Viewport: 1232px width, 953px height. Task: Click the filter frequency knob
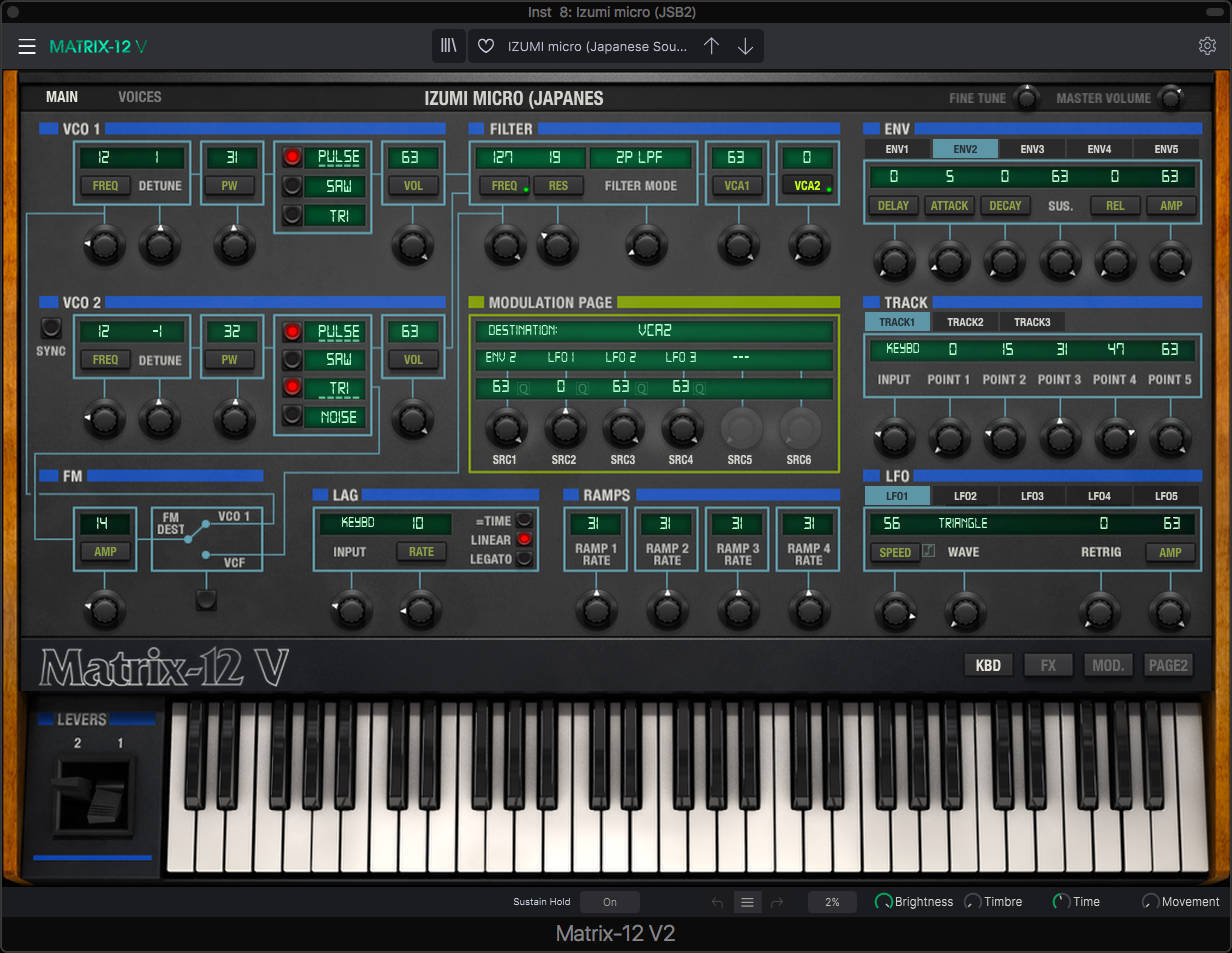coord(504,244)
